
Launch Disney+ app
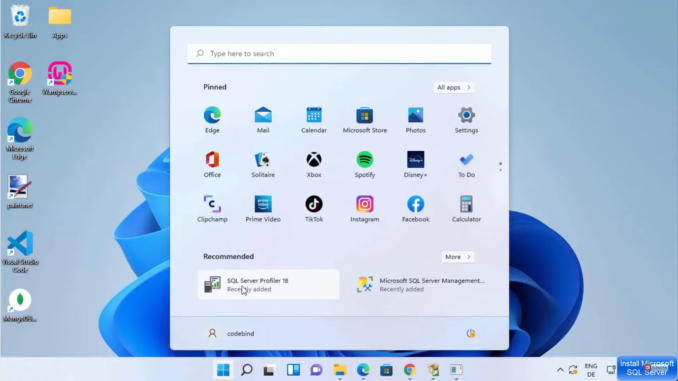pyautogui.click(x=416, y=164)
